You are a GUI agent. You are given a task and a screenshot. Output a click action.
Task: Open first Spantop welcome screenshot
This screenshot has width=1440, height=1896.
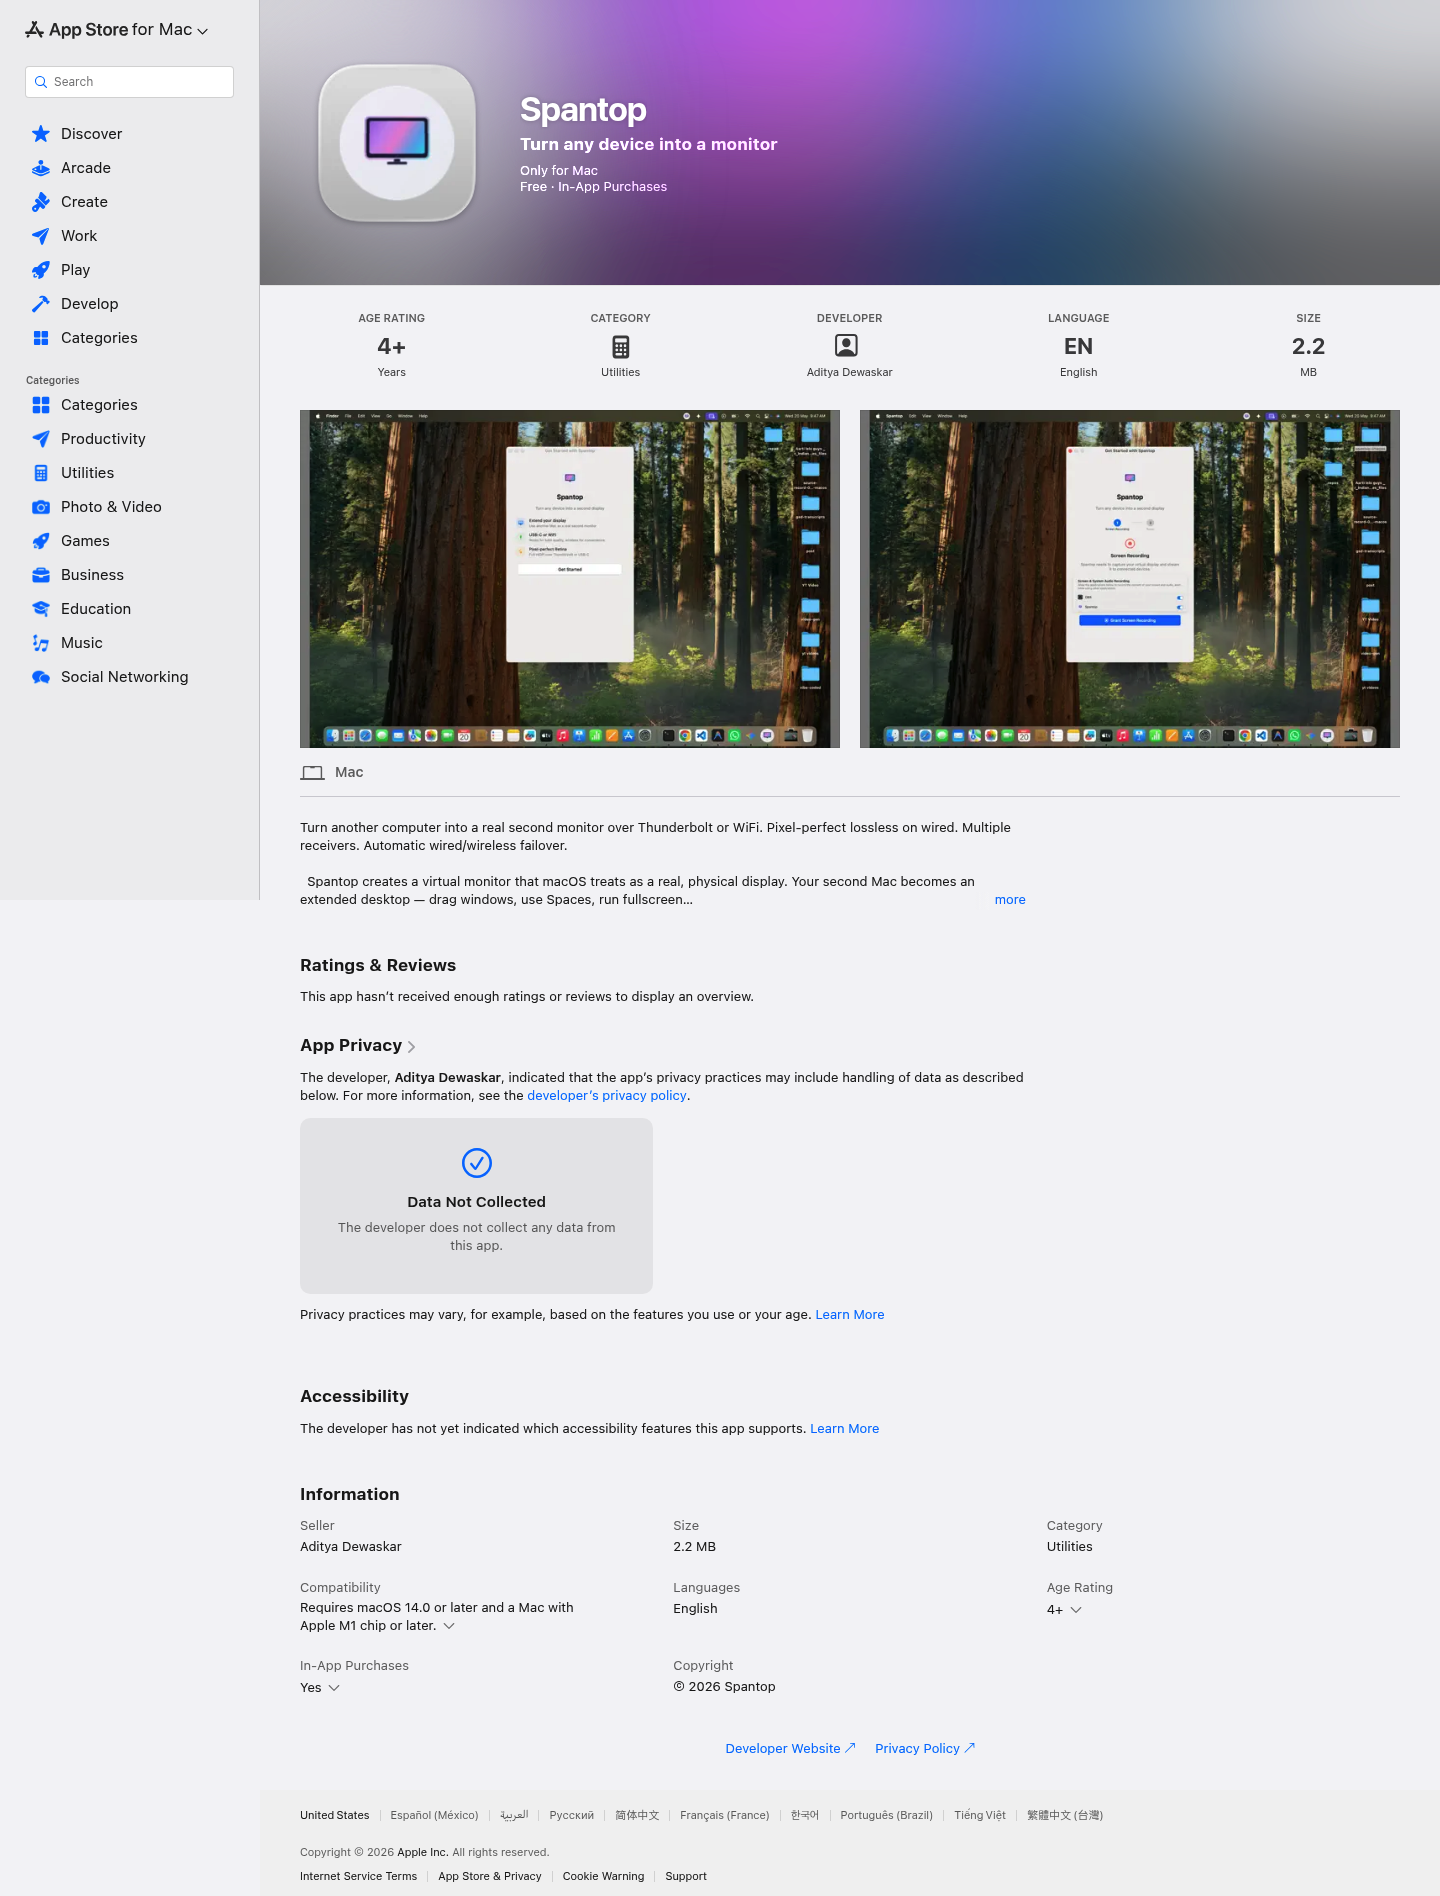(x=570, y=579)
